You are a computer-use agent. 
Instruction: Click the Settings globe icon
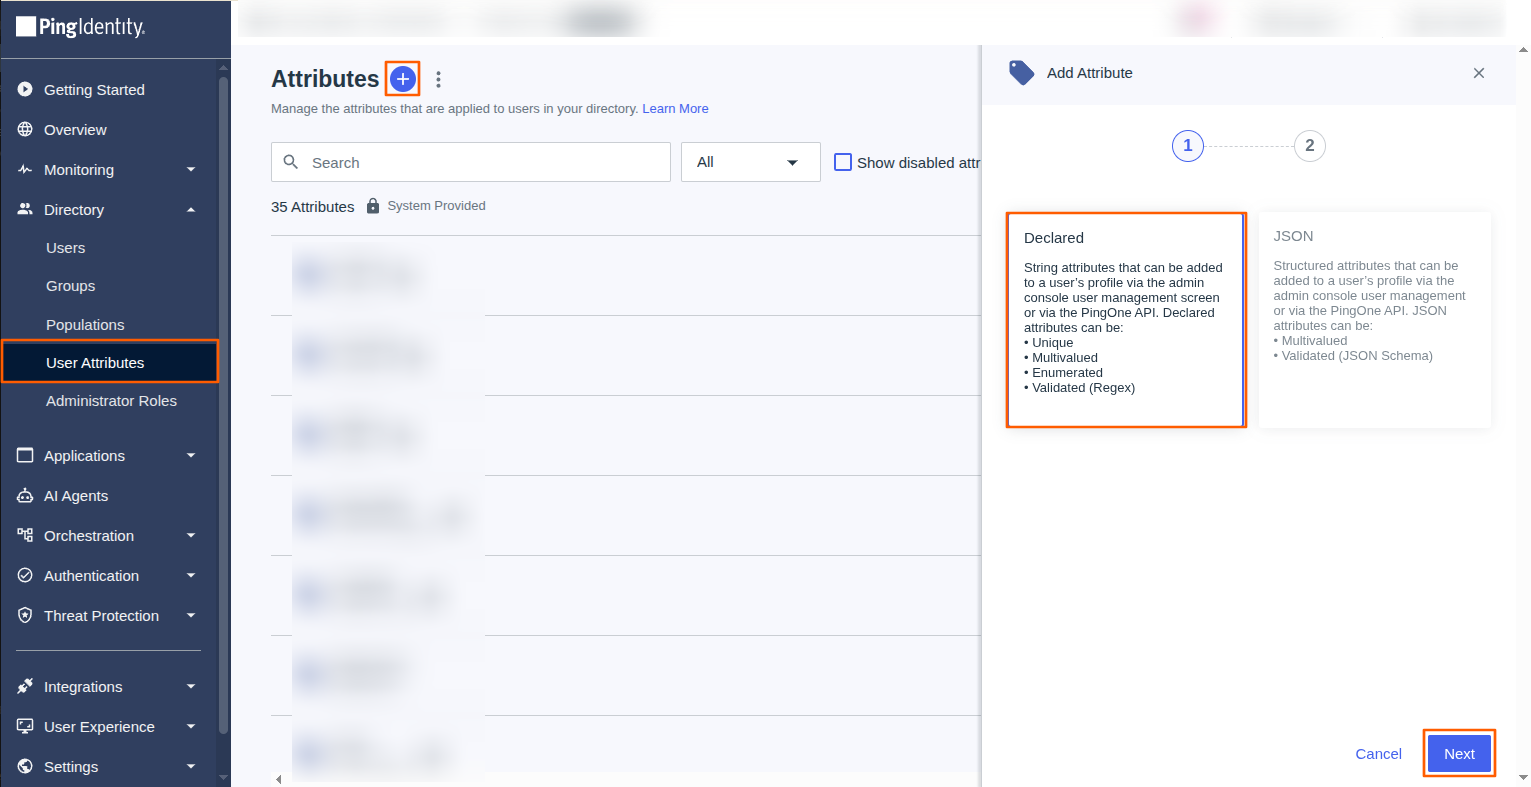click(x=25, y=767)
